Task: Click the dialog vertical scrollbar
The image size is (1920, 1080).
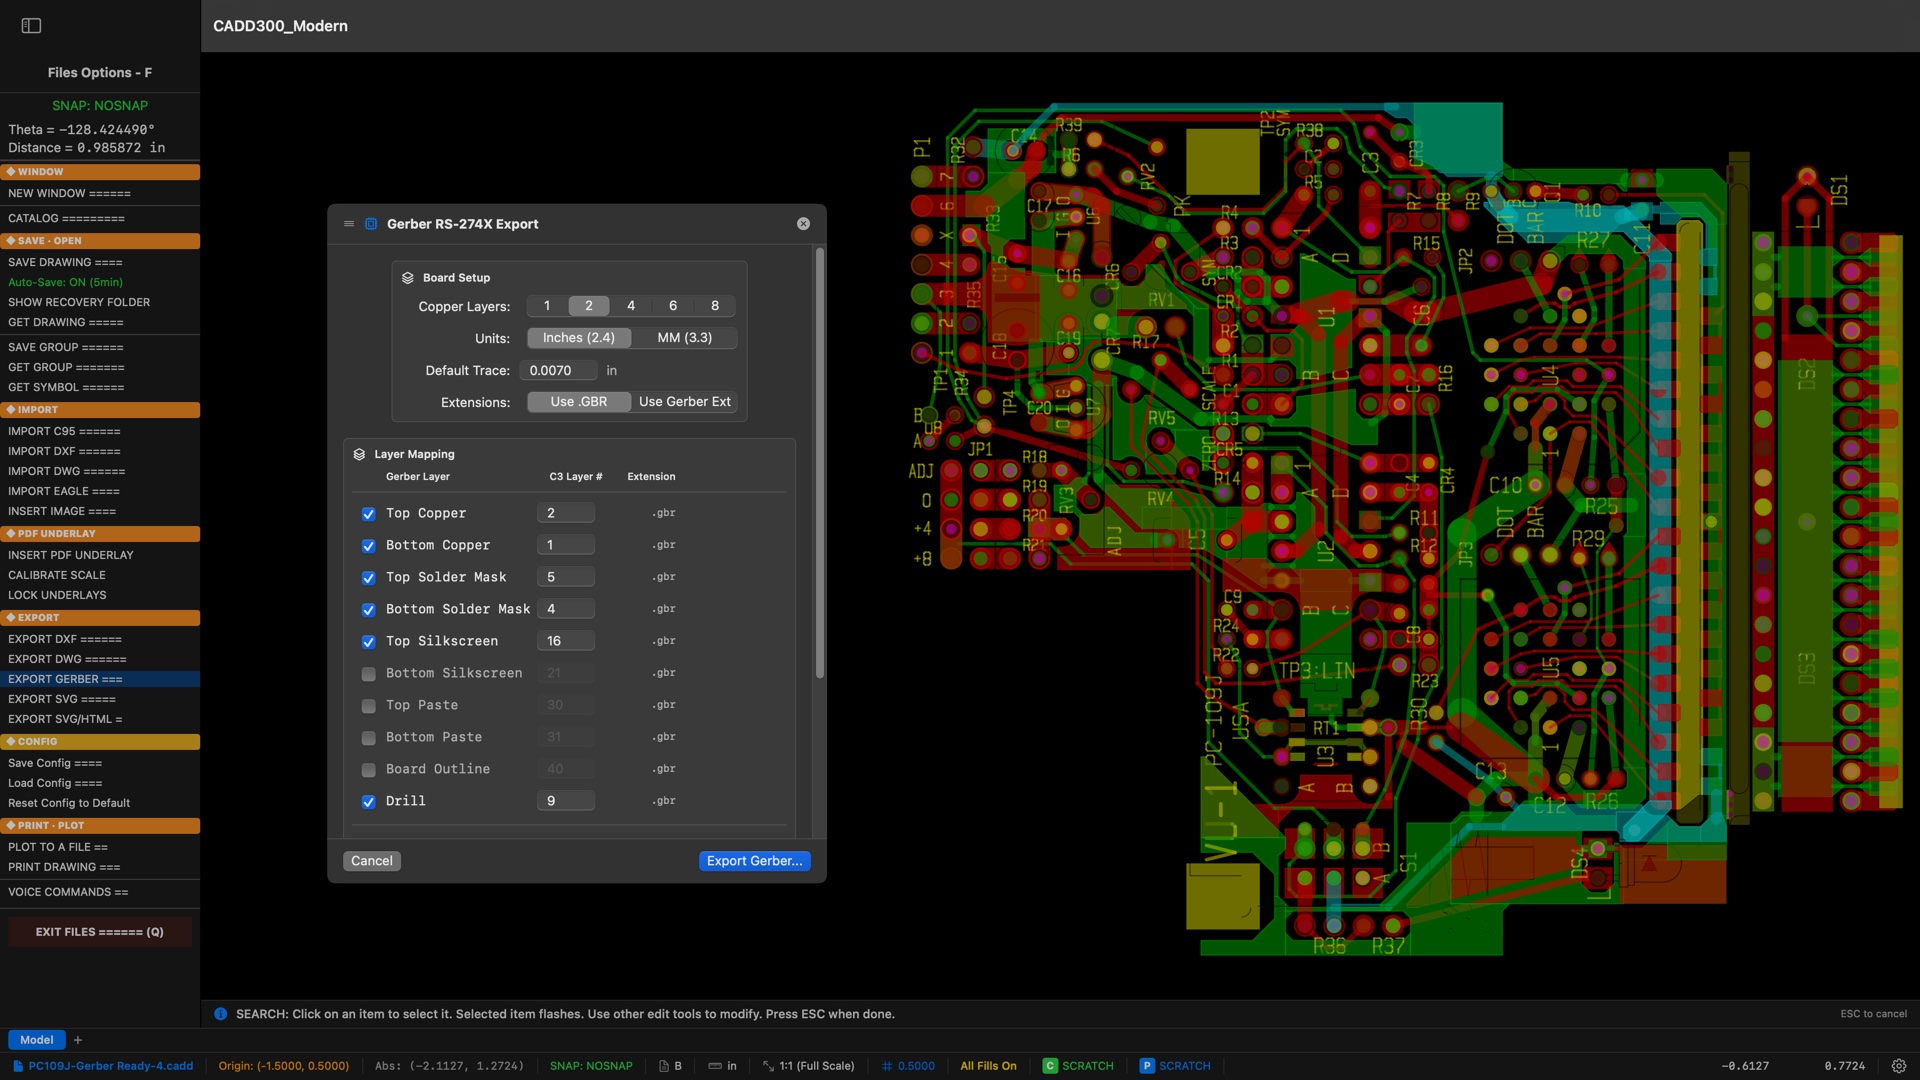Action: (820, 464)
